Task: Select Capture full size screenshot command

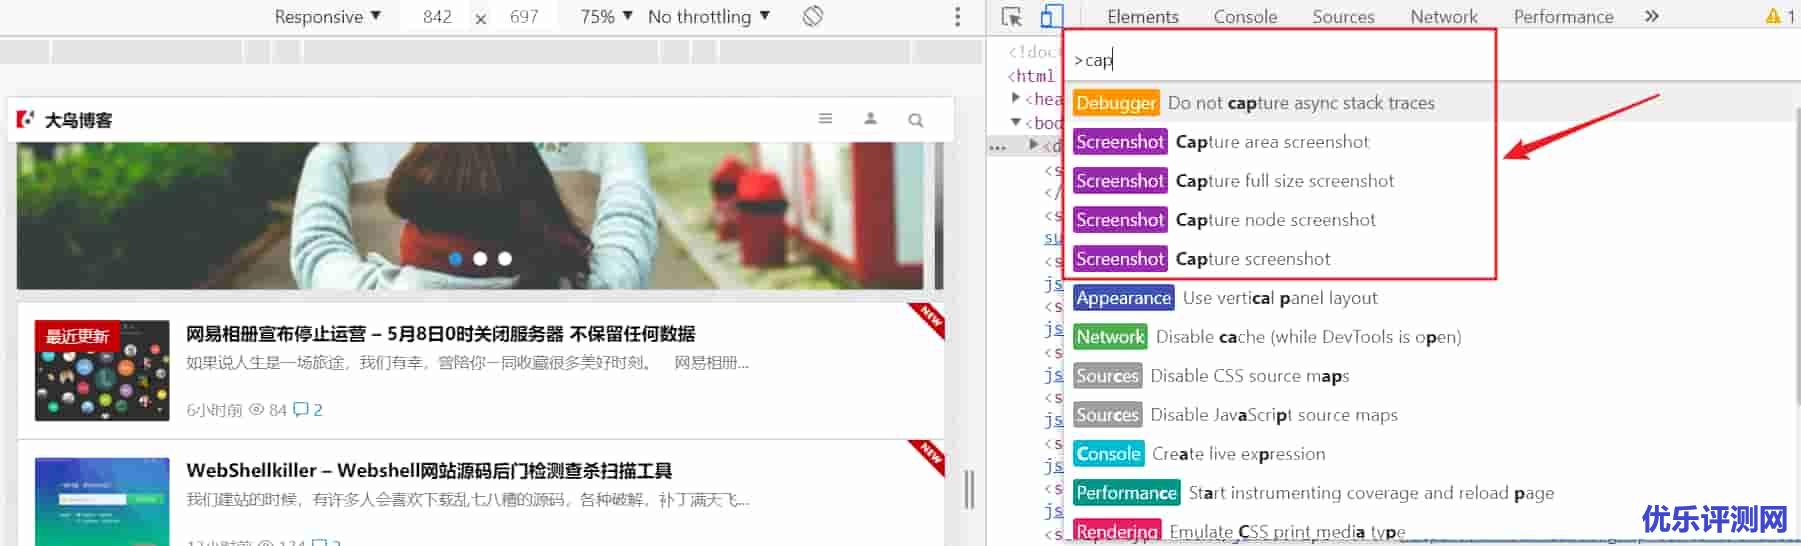Action: tap(1283, 181)
